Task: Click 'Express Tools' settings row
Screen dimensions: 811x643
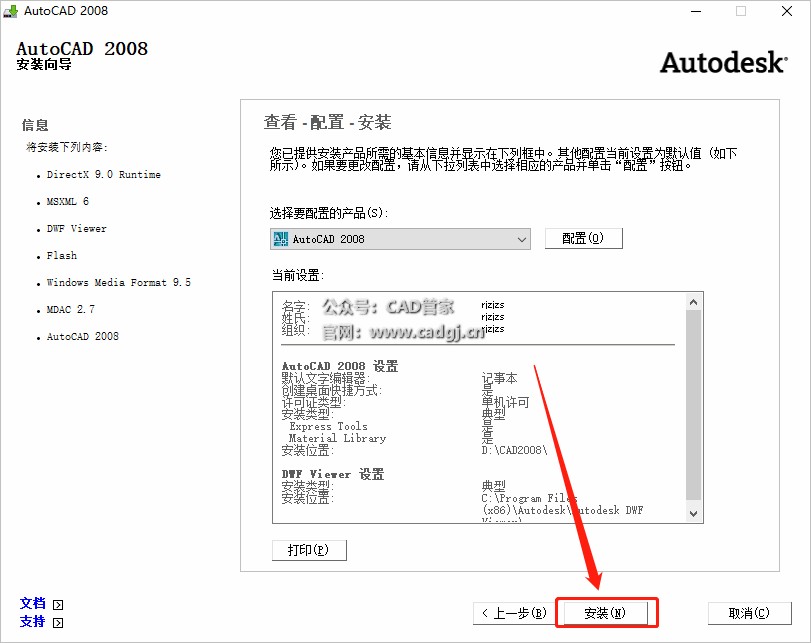Action: point(328,426)
